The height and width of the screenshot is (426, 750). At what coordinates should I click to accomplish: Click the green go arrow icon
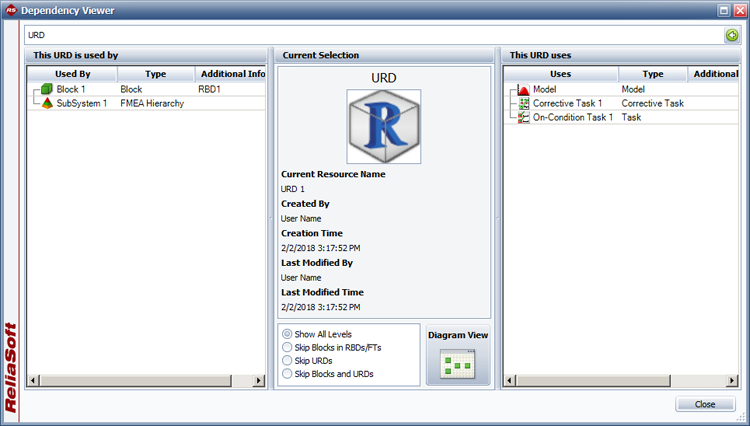coord(732,35)
